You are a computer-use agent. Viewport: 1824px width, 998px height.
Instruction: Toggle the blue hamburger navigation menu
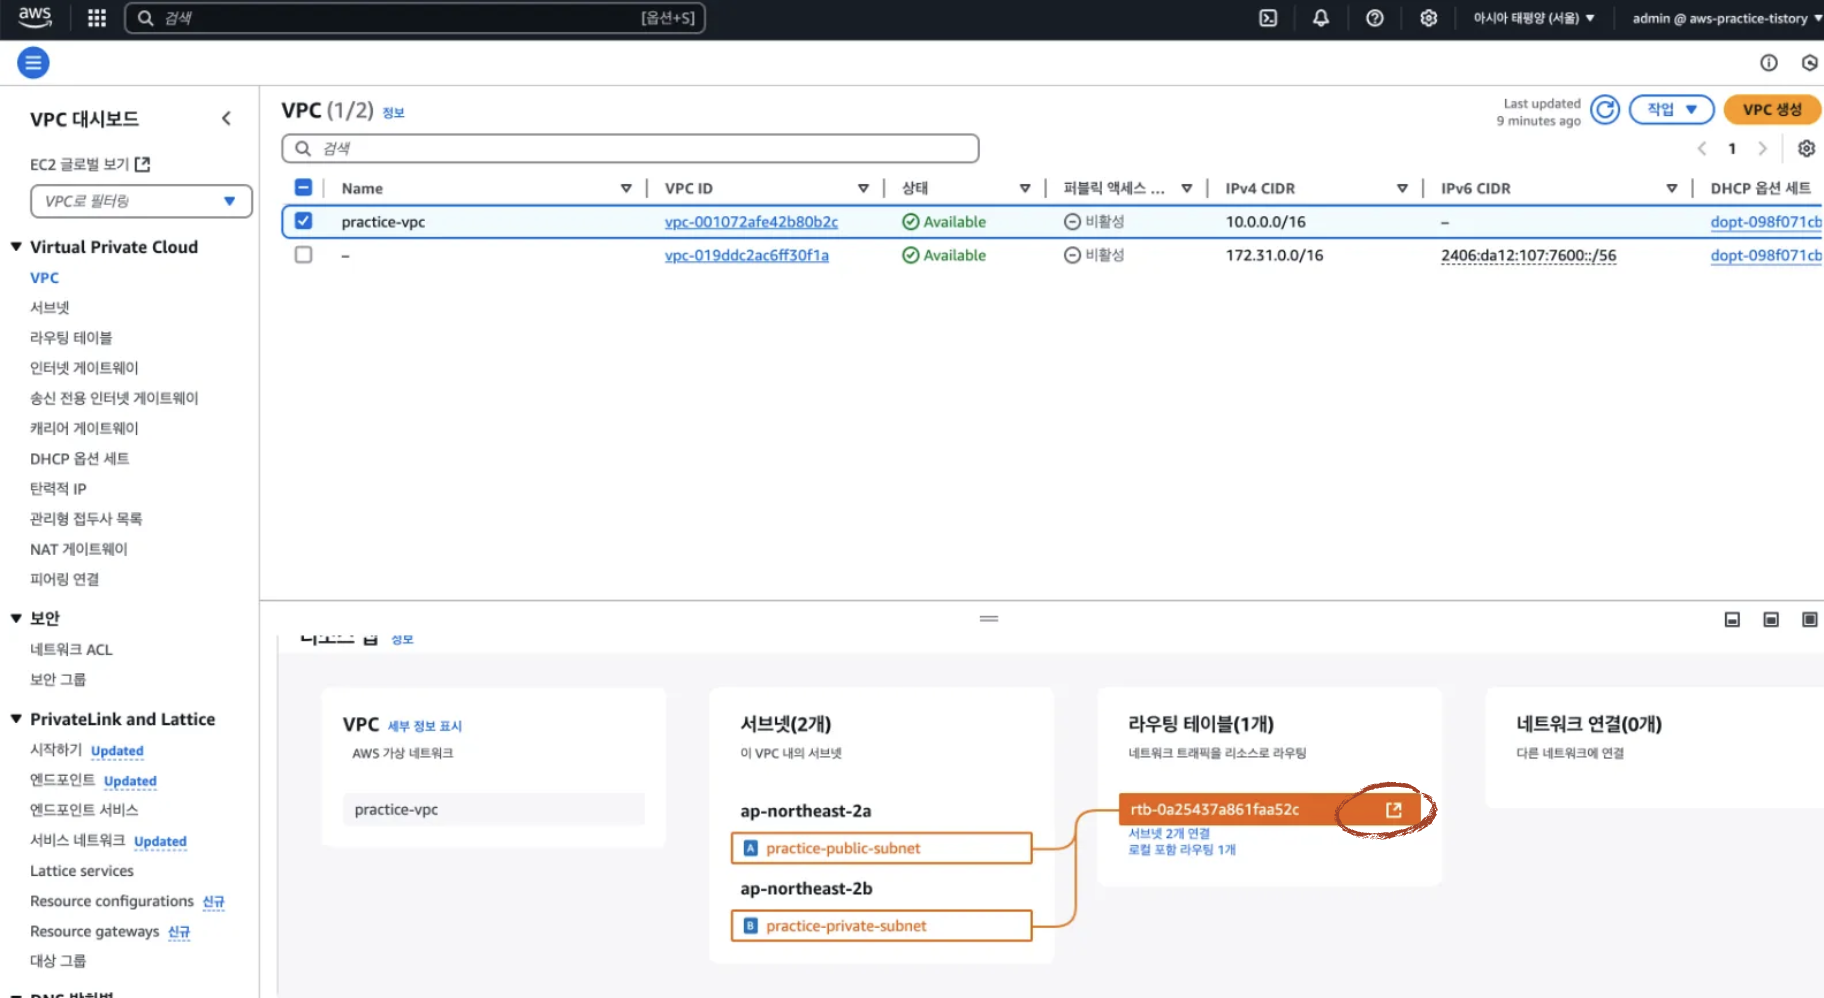pos(33,63)
